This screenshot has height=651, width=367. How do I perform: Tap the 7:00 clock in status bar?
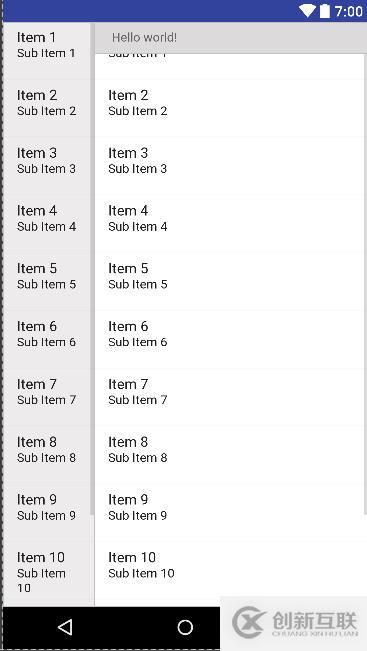(348, 11)
